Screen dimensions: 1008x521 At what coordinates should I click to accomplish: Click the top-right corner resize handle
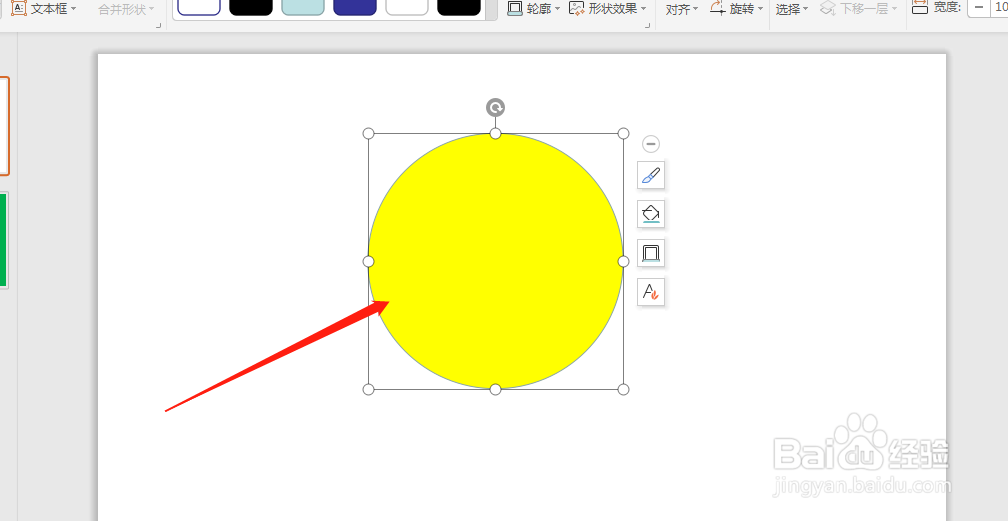pos(624,133)
